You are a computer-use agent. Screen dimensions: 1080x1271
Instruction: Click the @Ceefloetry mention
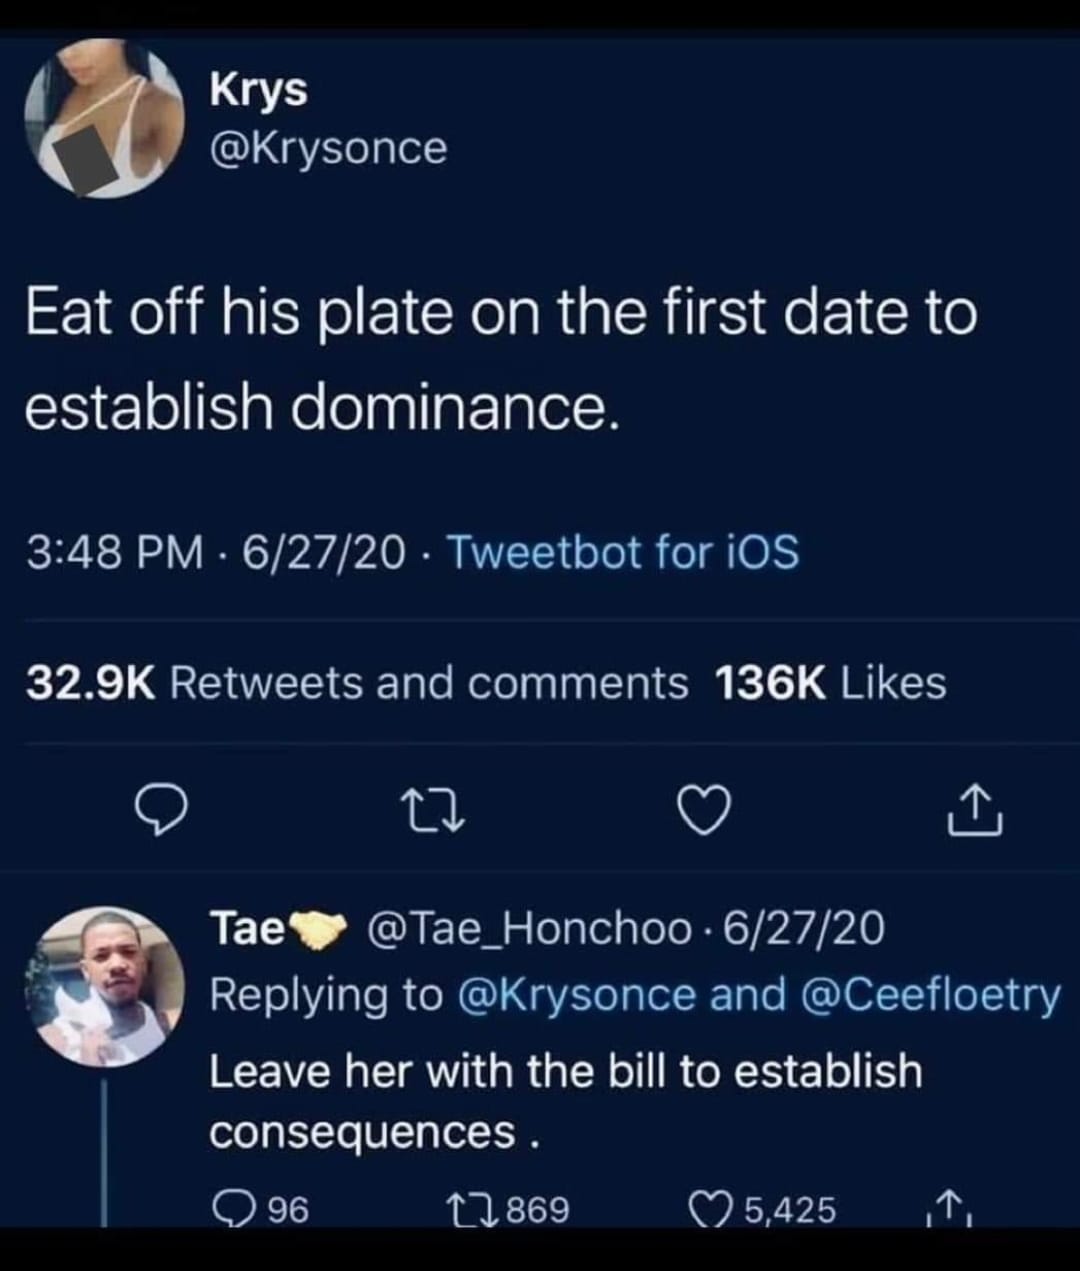[x=931, y=995]
